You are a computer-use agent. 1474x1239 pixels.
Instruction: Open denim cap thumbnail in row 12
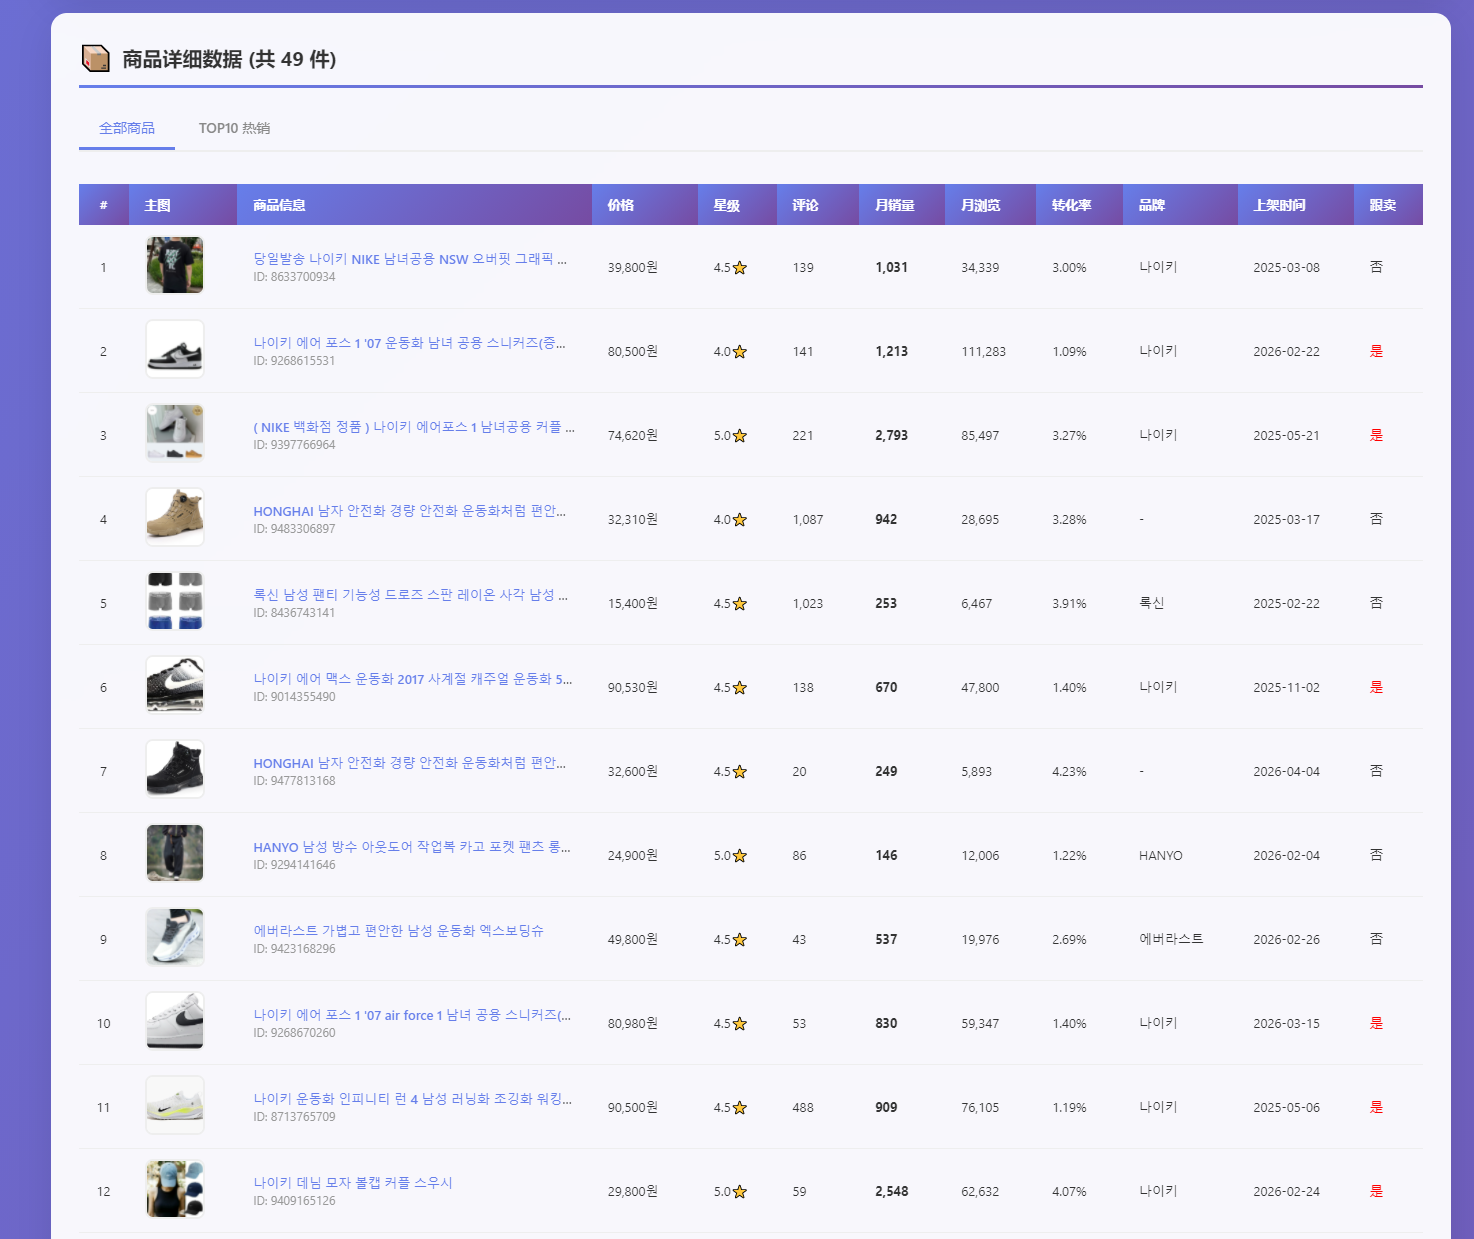click(x=175, y=1189)
